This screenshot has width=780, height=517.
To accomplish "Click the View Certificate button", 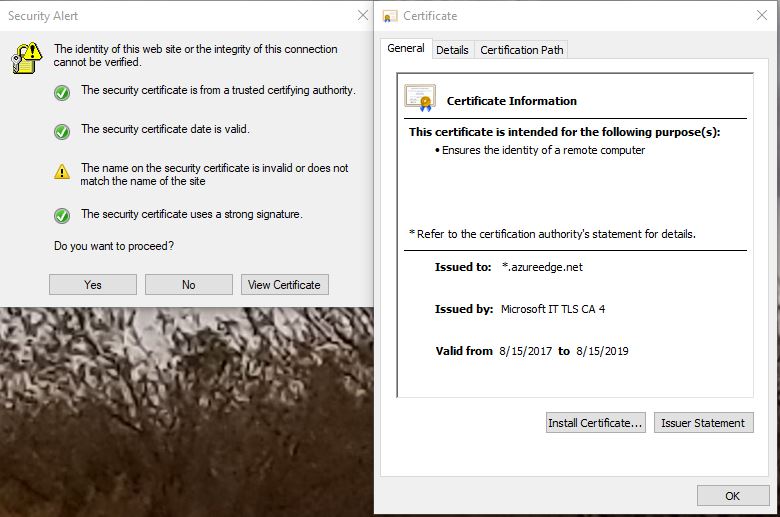I will coord(284,285).
